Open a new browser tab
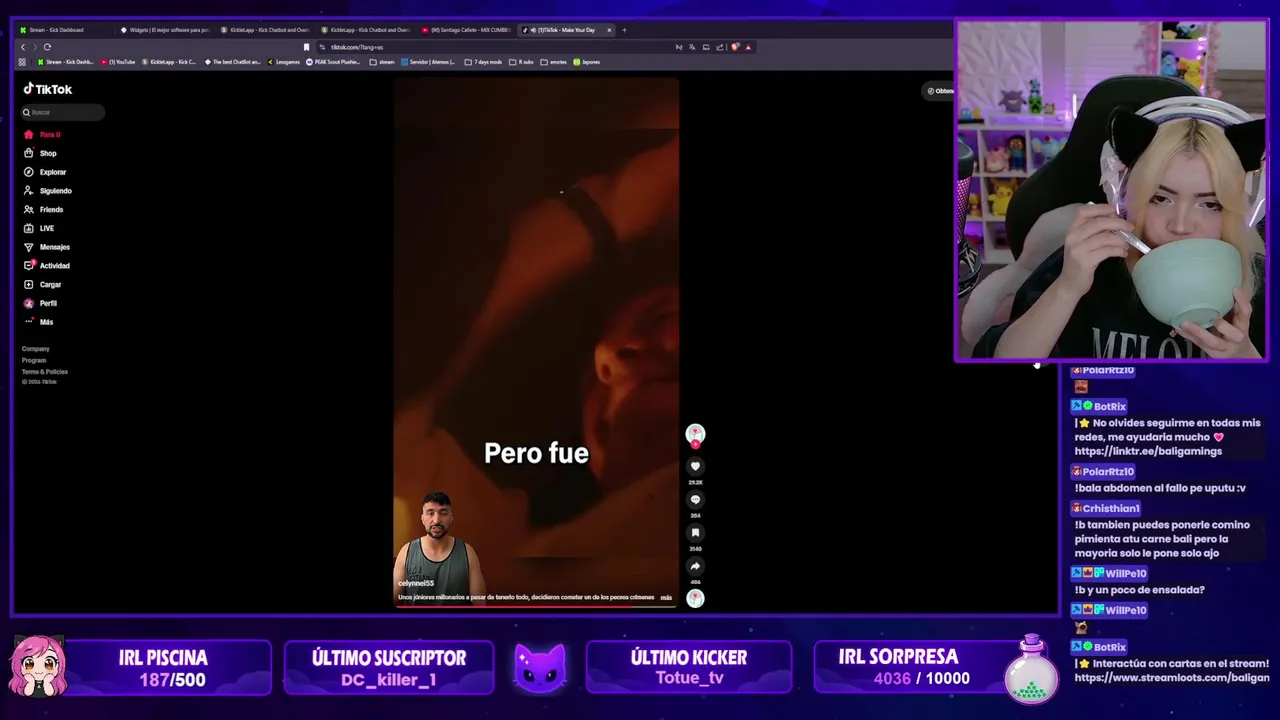This screenshot has width=1280, height=720. [624, 30]
